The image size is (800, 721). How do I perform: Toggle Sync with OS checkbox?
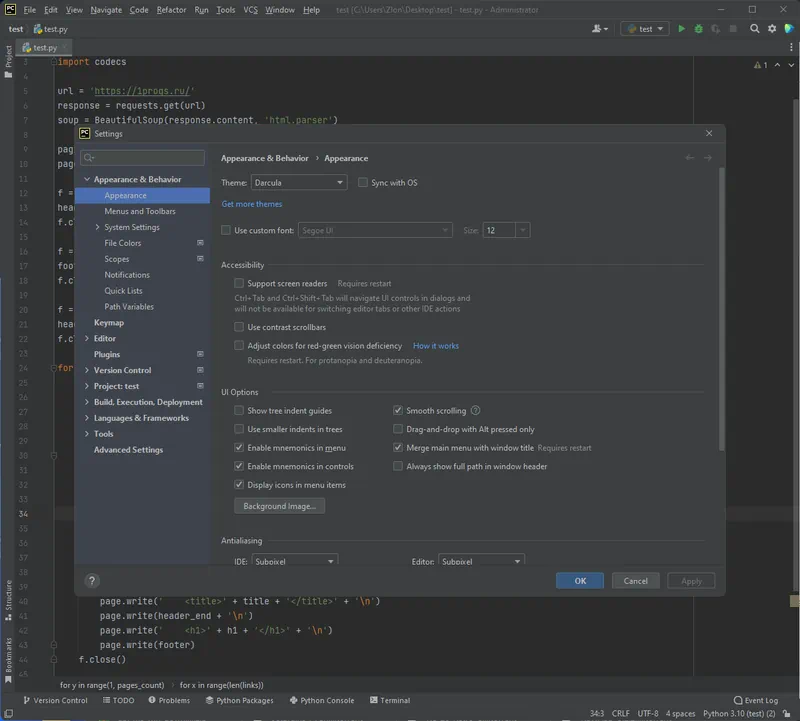pyautogui.click(x=363, y=183)
